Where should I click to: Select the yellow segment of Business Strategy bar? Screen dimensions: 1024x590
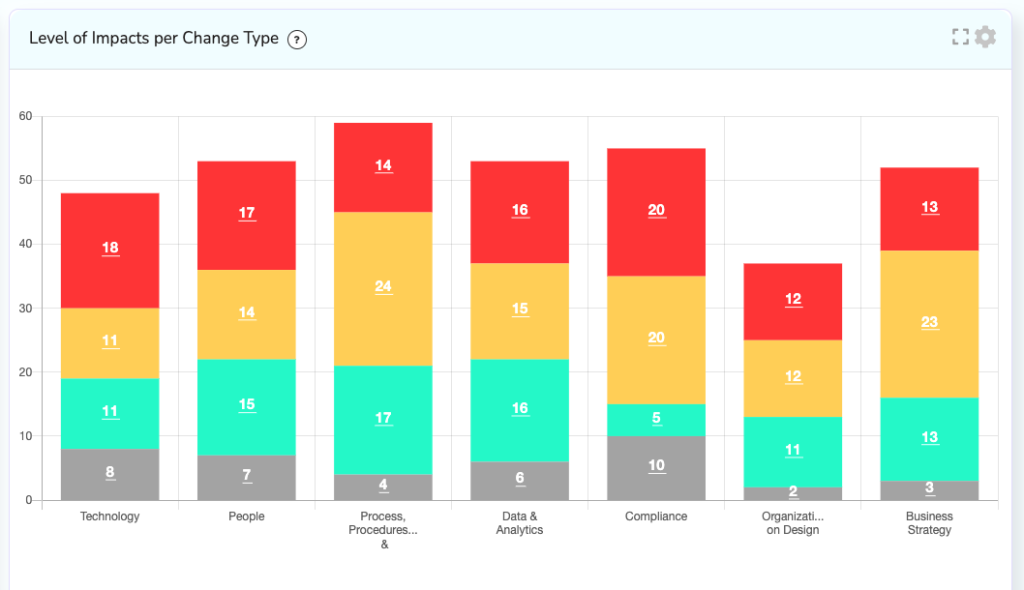coord(929,322)
